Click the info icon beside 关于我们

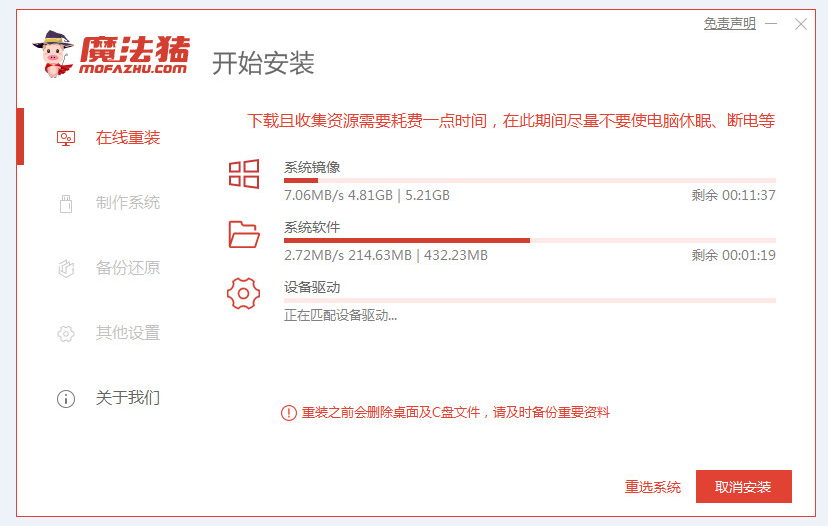coord(66,398)
